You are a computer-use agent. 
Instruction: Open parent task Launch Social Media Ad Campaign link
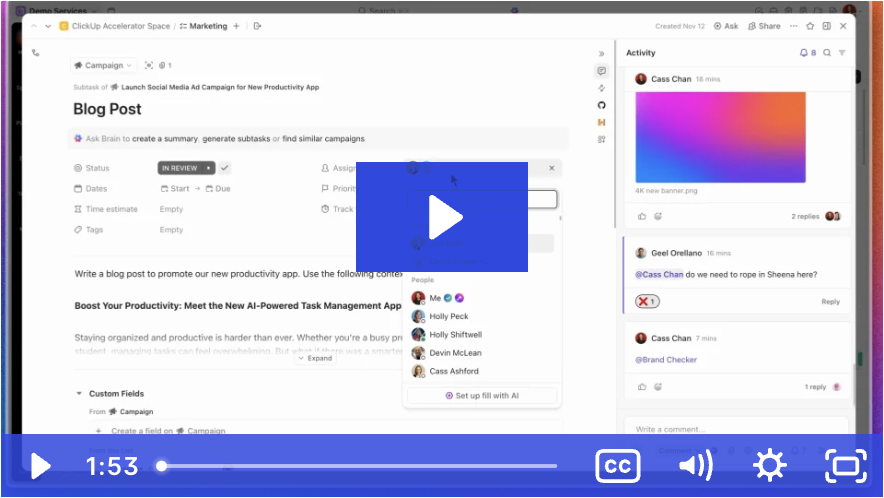click(220, 87)
